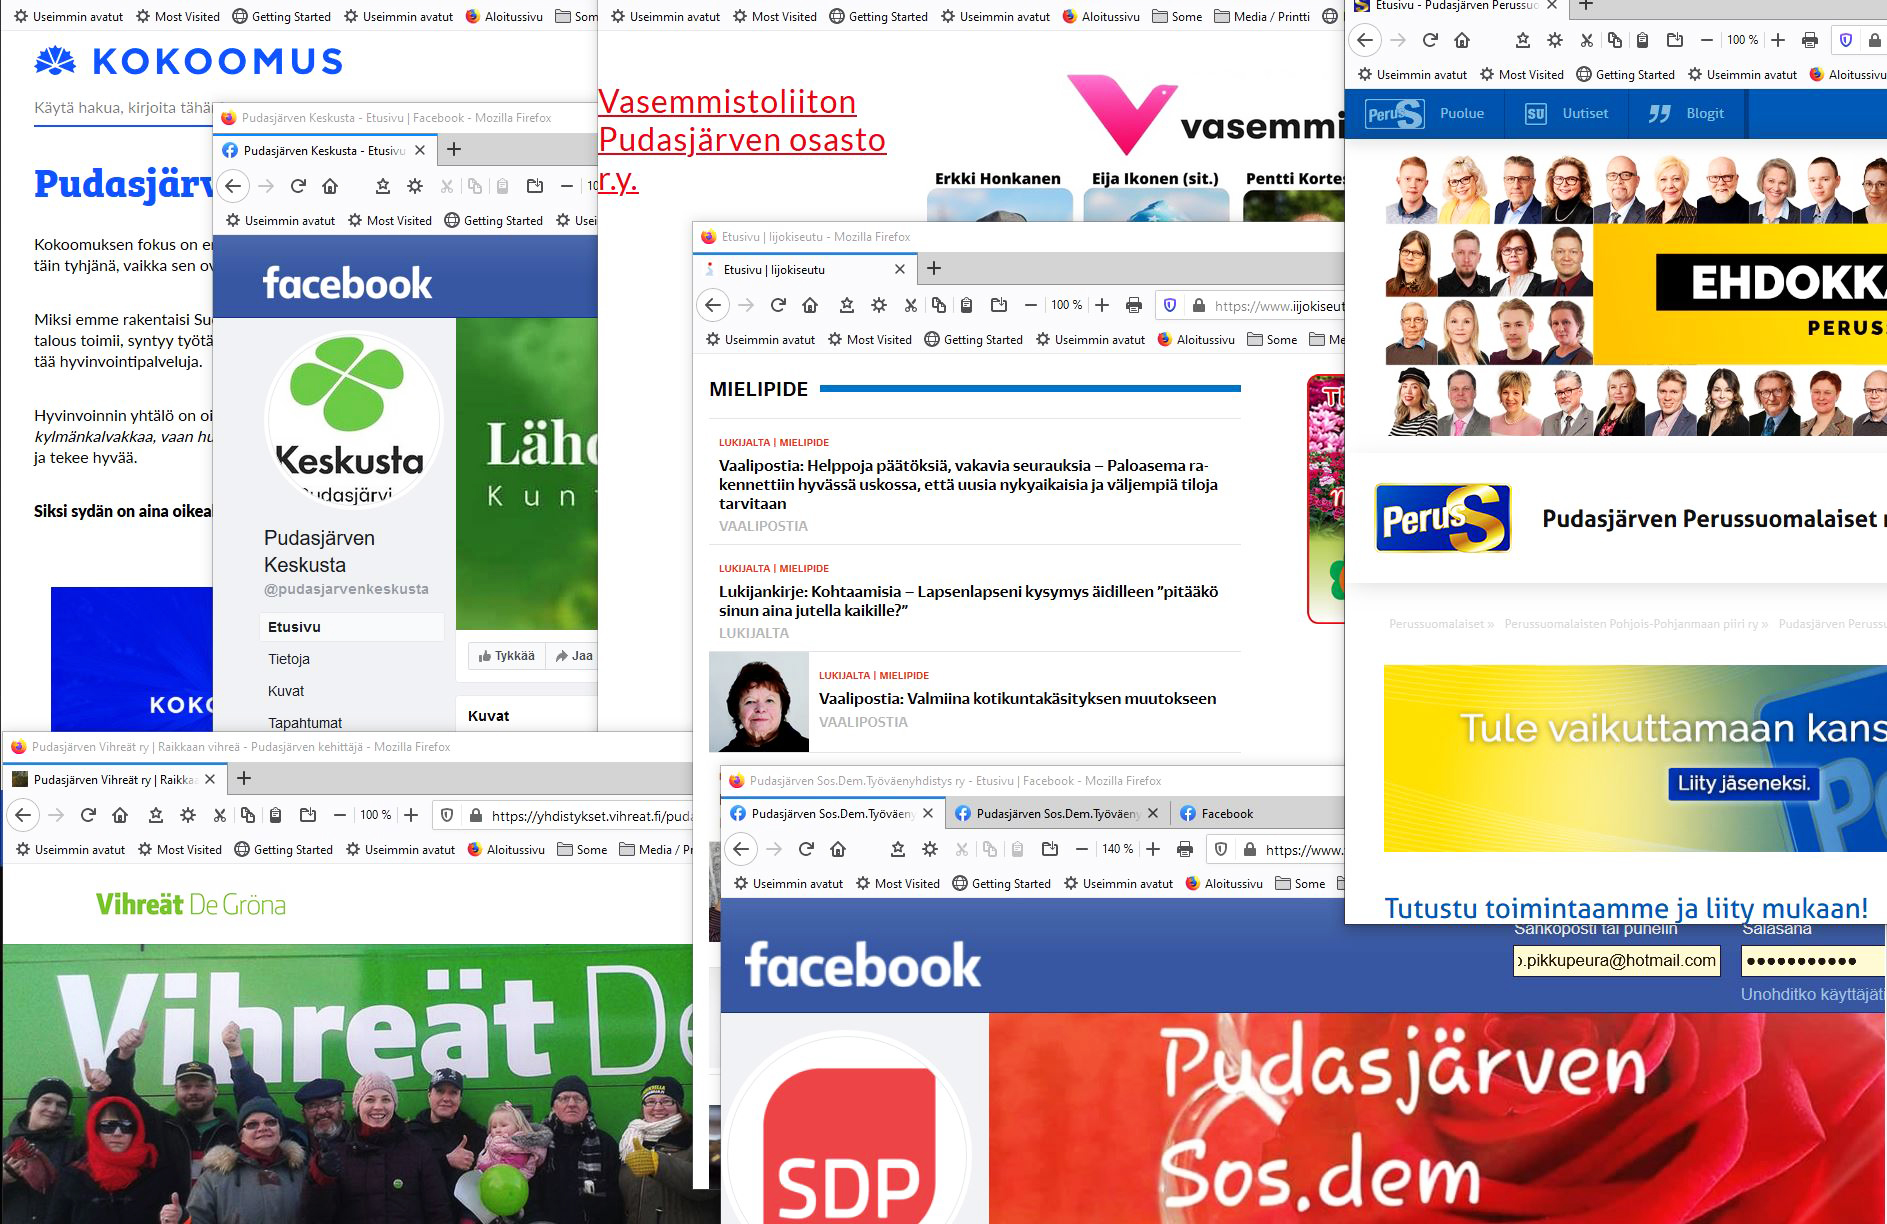Zoom in with the plus icon in the Iijokiseutu window
The width and height of the screenshot is (1887, 1224).
click(1102, 305)
